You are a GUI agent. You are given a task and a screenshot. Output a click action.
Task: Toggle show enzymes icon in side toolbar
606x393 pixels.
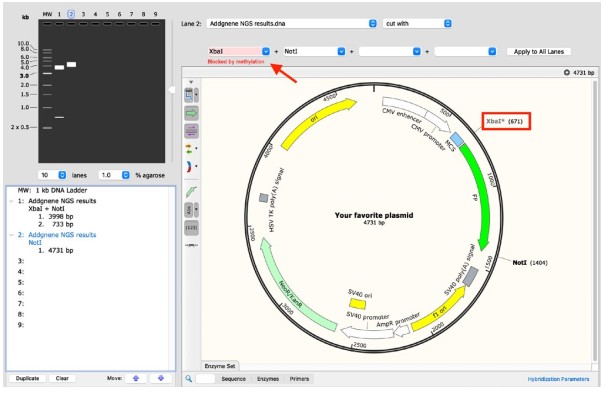pyautogui.click(x=189, y=95)
